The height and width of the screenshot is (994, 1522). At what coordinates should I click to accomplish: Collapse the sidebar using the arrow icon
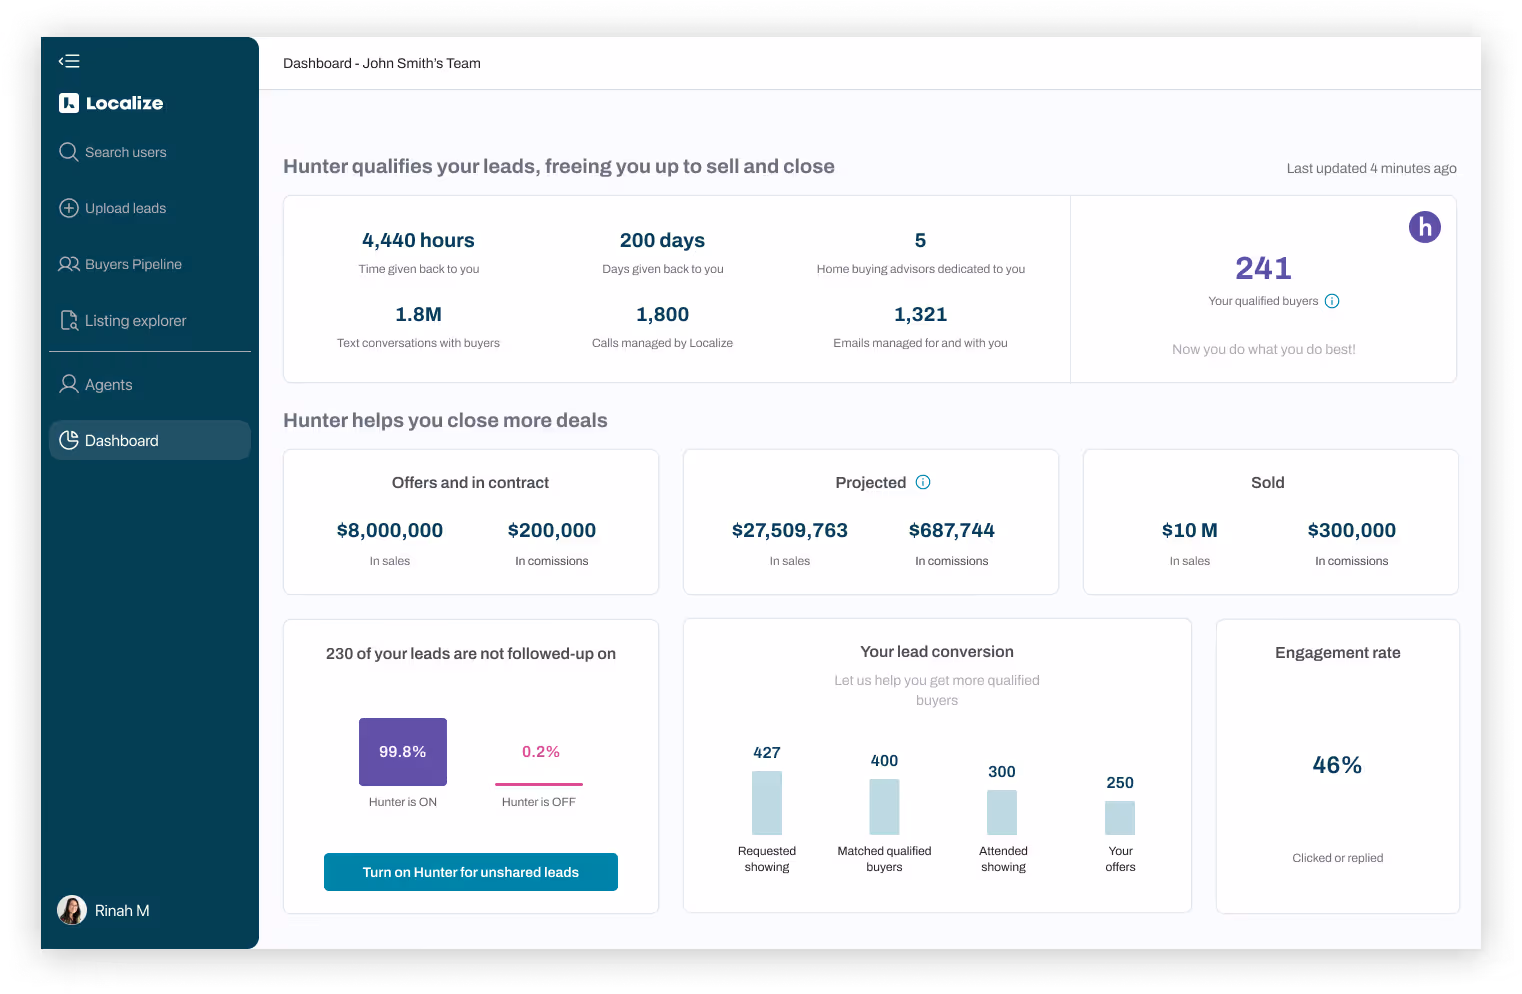[x=69, y=61]
